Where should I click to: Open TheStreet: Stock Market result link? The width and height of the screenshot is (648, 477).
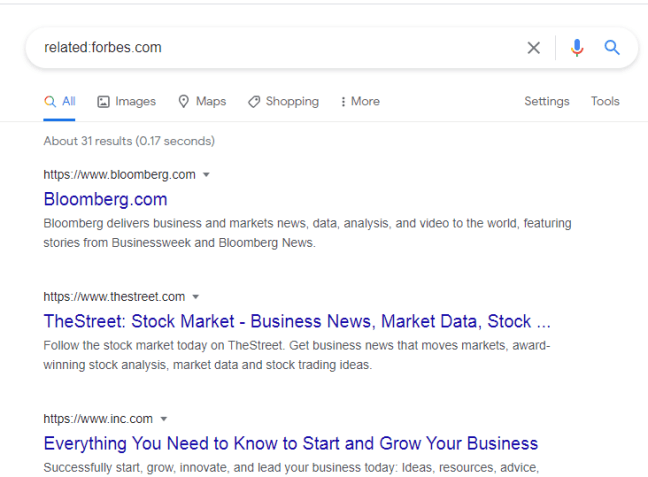click(x=297, y=321)
